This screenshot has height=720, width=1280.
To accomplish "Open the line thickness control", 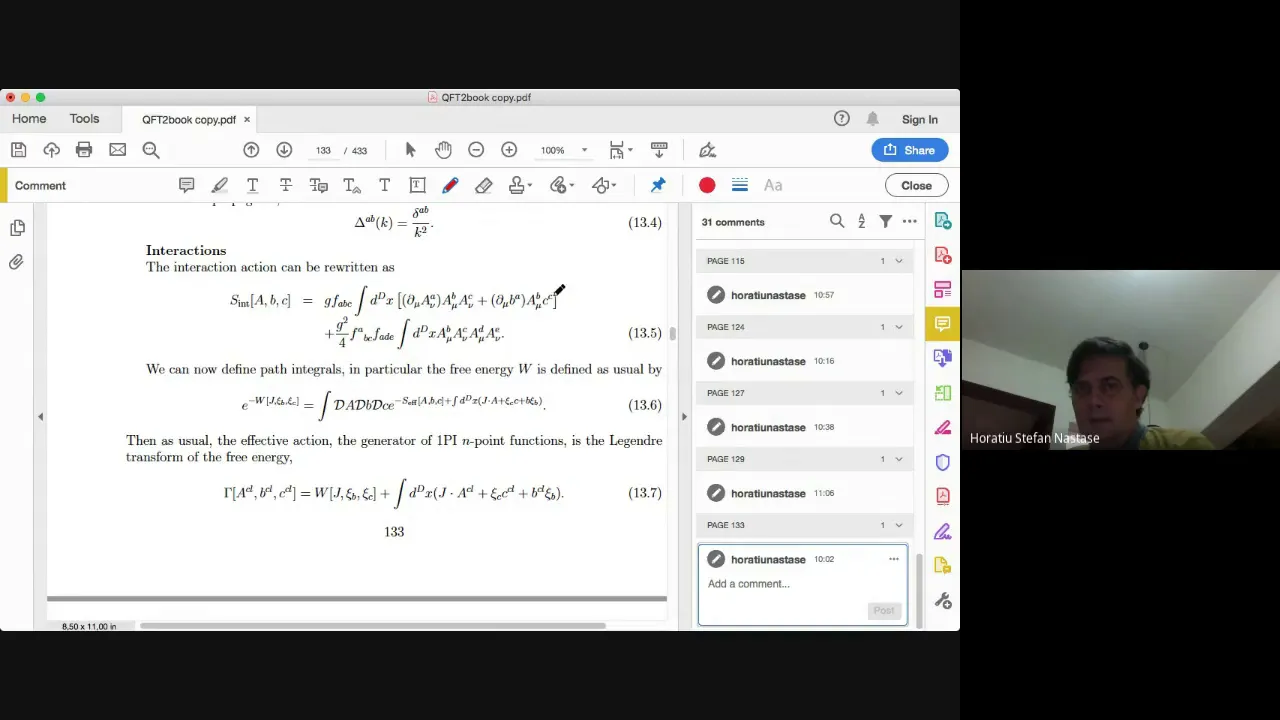I will [739, 185].
